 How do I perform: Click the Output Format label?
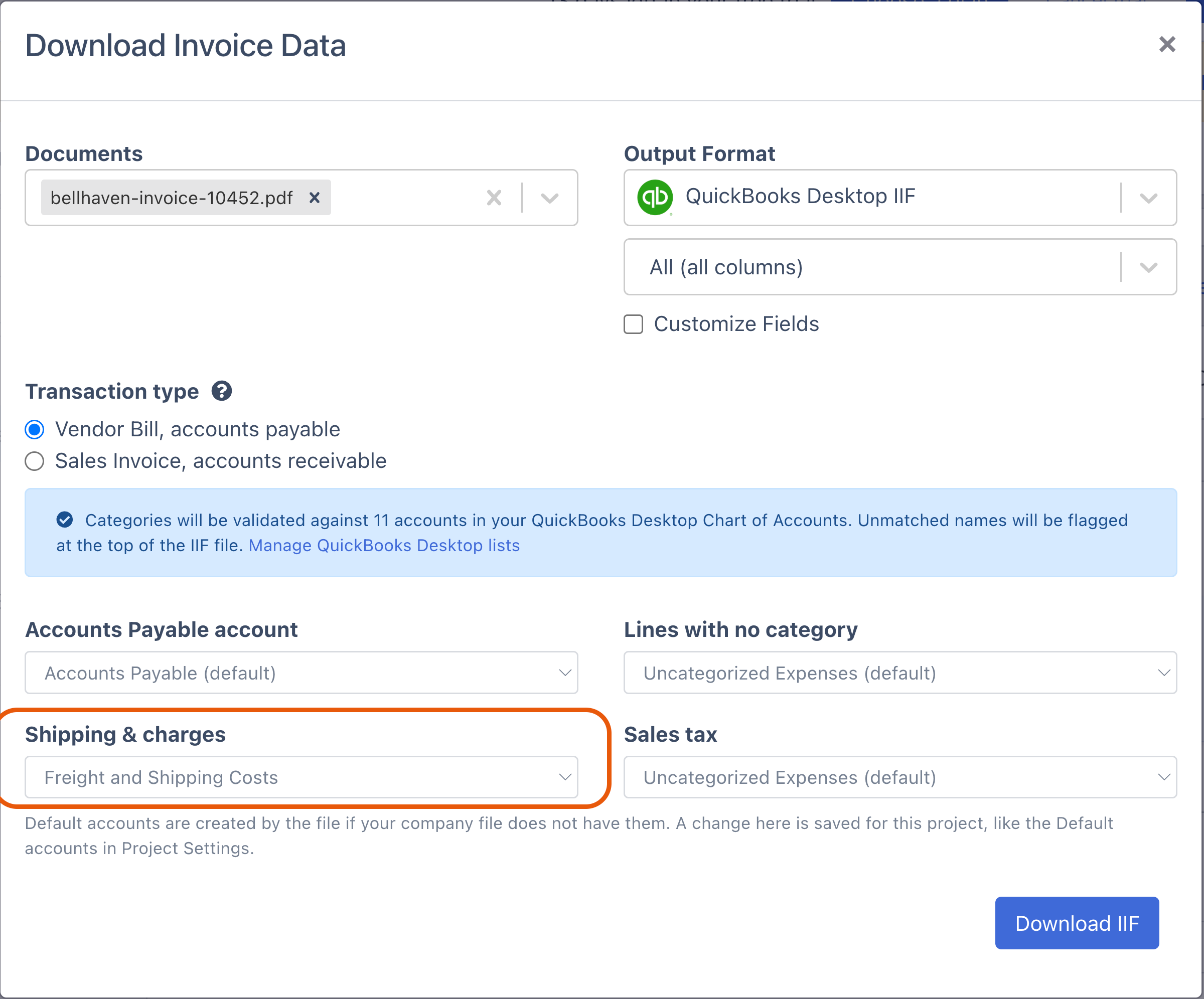pos(700,154)
